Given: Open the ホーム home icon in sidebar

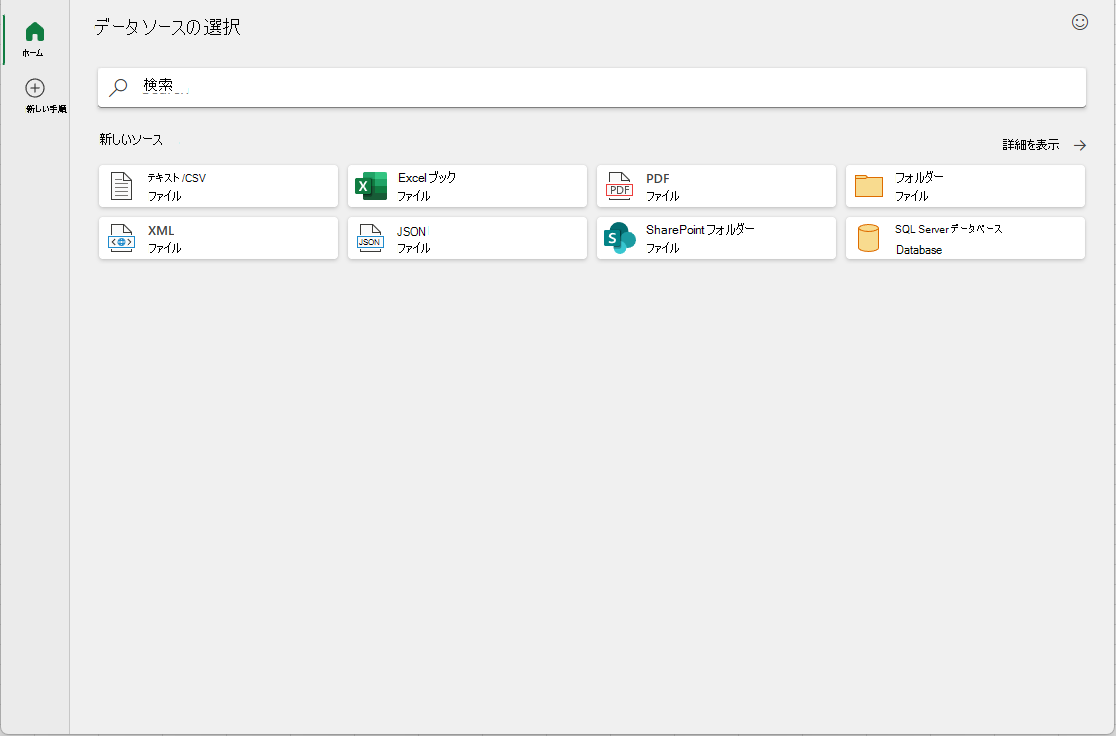Looking at the screenshot, I should (34, 32).
